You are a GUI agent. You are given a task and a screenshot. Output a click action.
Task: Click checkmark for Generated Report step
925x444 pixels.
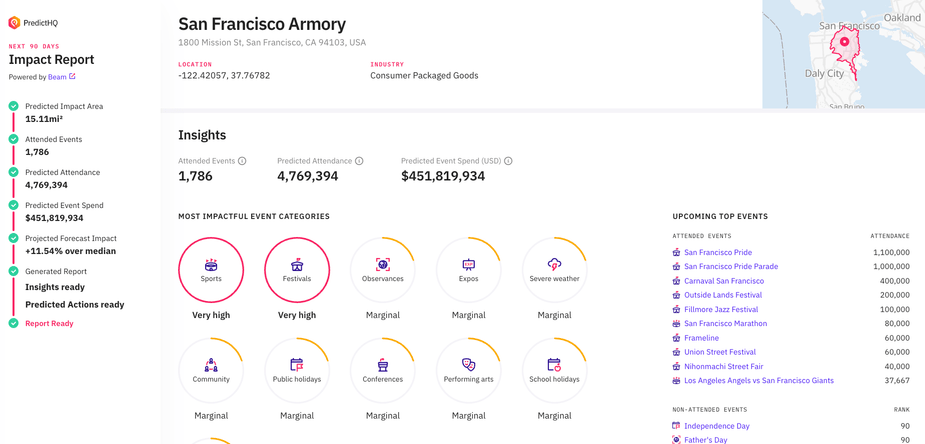pos(13,271)
